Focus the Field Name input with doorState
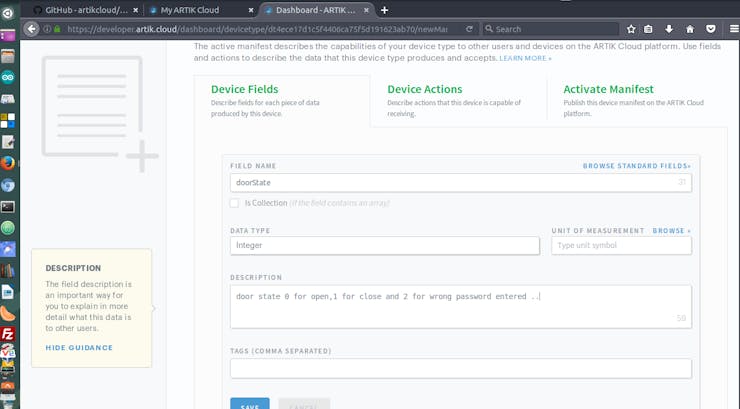The height and width of the screenshot is (409, 740). 461,183
